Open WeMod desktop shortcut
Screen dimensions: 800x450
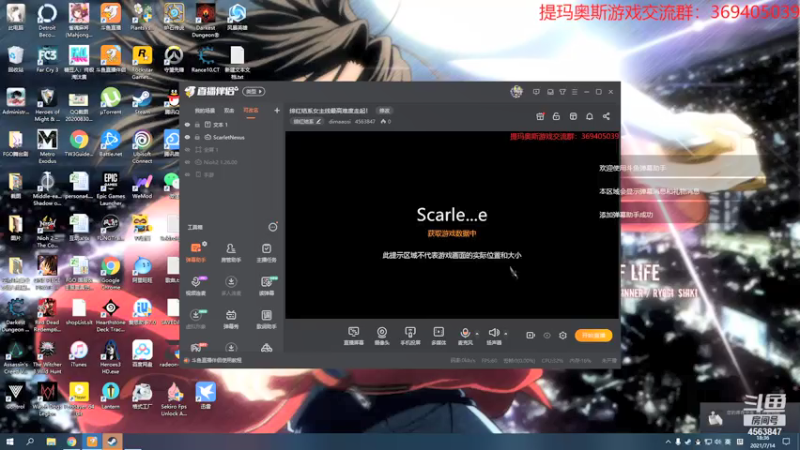coord(142,186)
